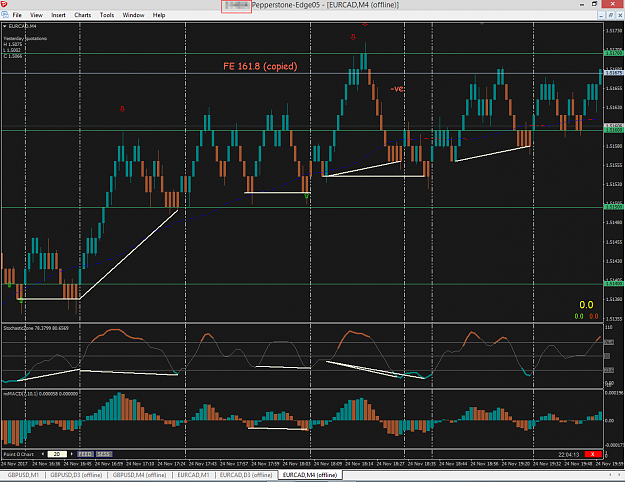Screen dimensions: 625x482
Task: Switch to the GBPUSD,M1 chart tab
Action: coord(23,475)
